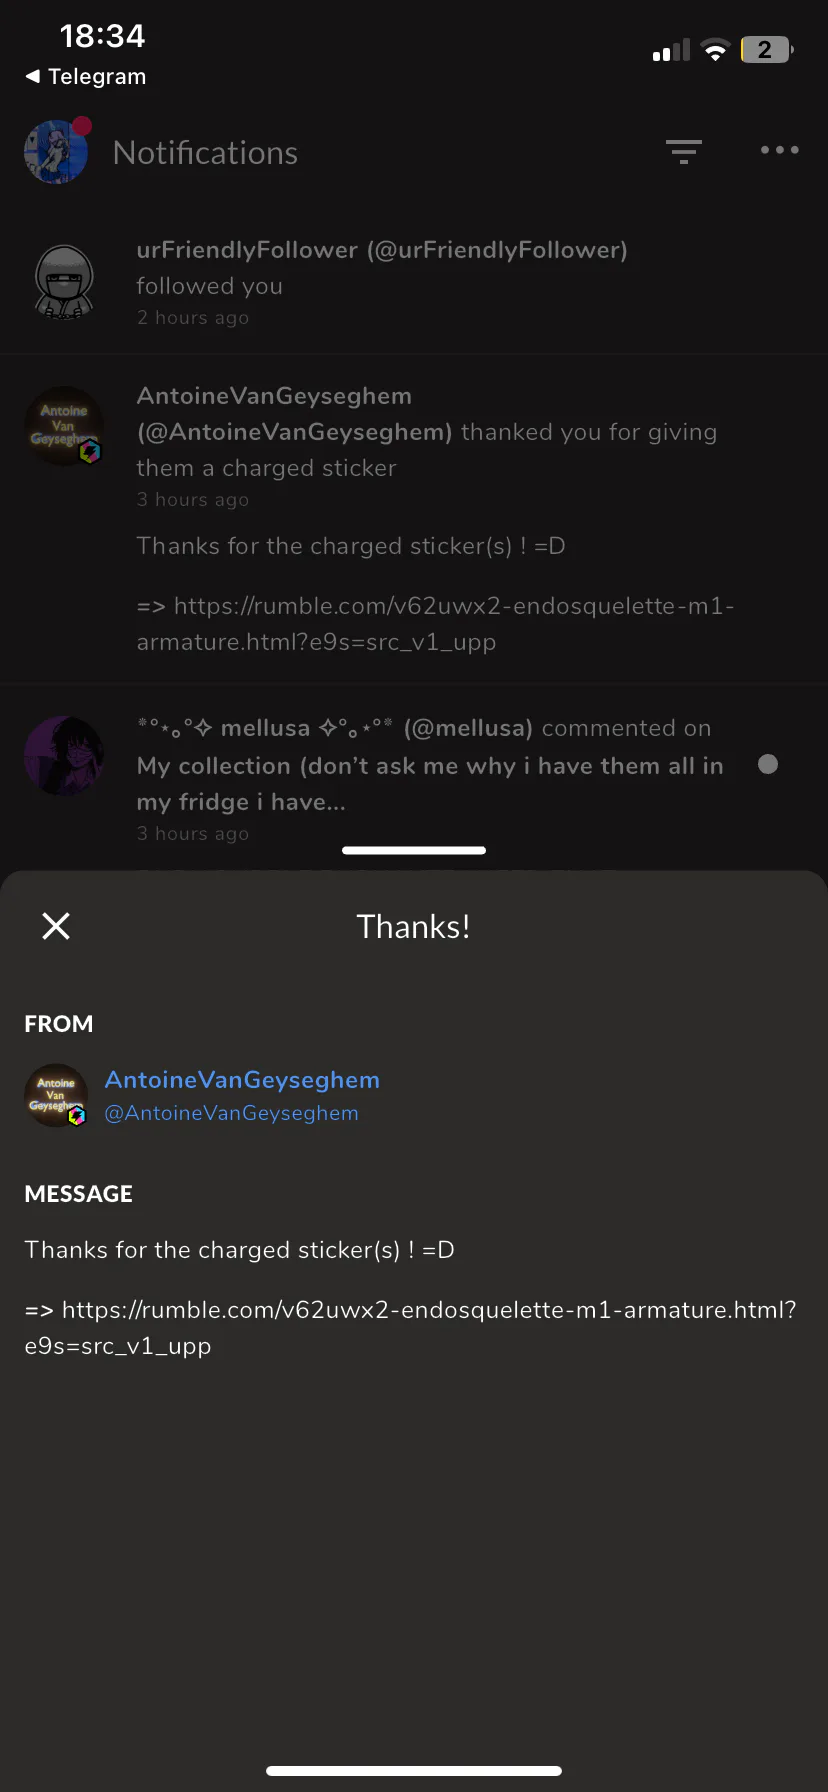This screenshot has width=828, height=1792.
Task: Tap the unread dot on mellusa's comment
Action: (x=768, y=765)
